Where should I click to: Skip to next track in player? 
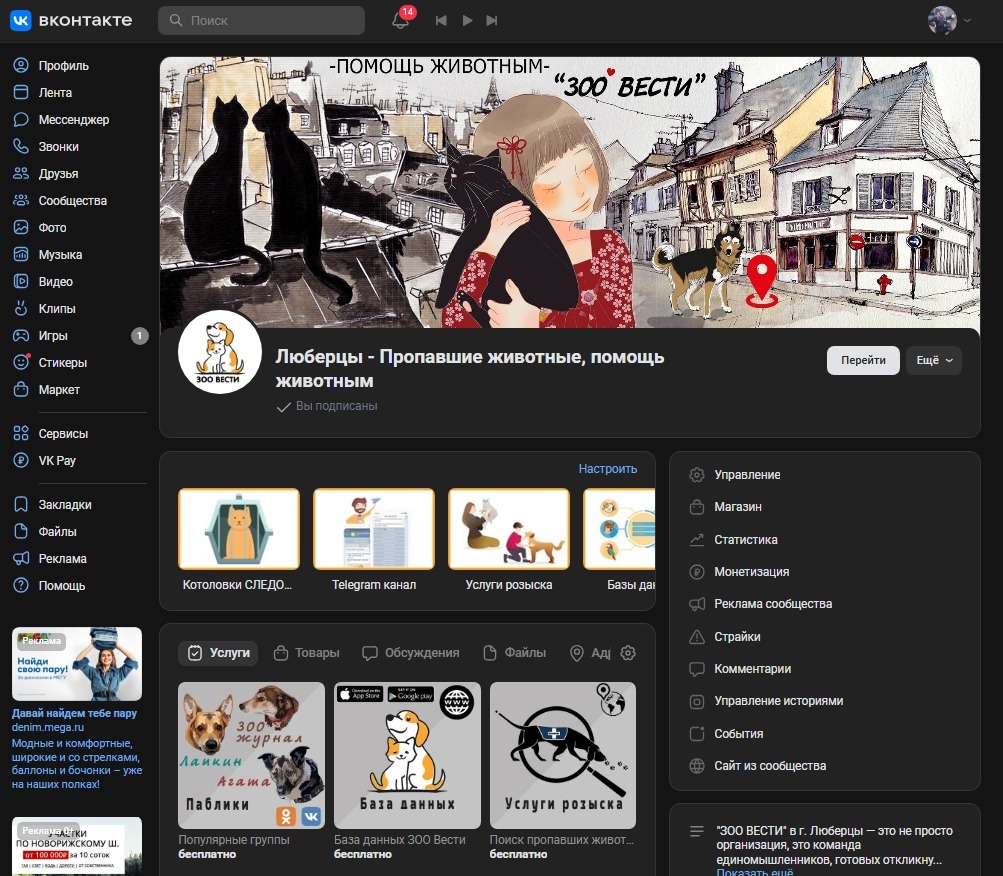tap(491, 20)
